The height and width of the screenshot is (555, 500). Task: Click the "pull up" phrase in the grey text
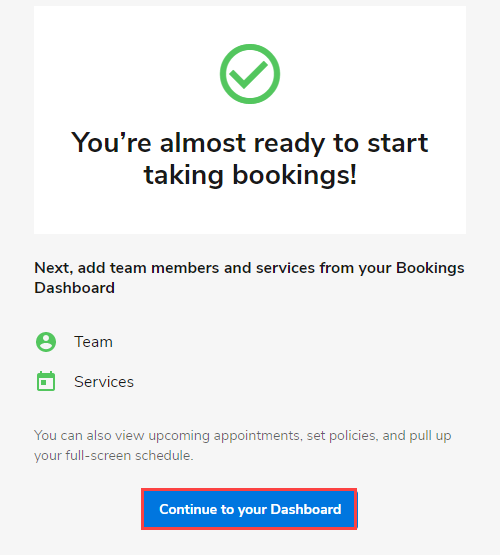pyautogui.click(x=430, y=436)
